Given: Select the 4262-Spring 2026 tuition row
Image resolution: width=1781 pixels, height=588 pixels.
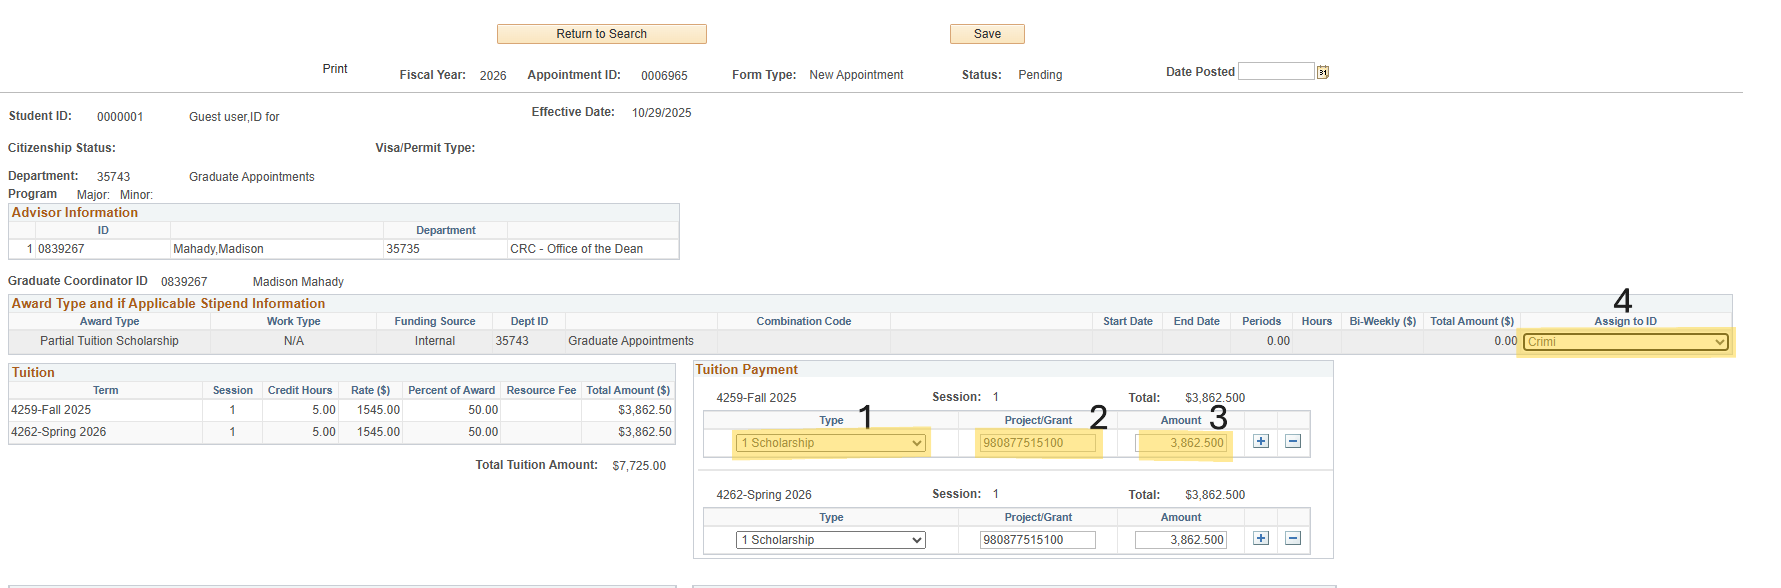Looking at the screenshot, I should point(59,432).
